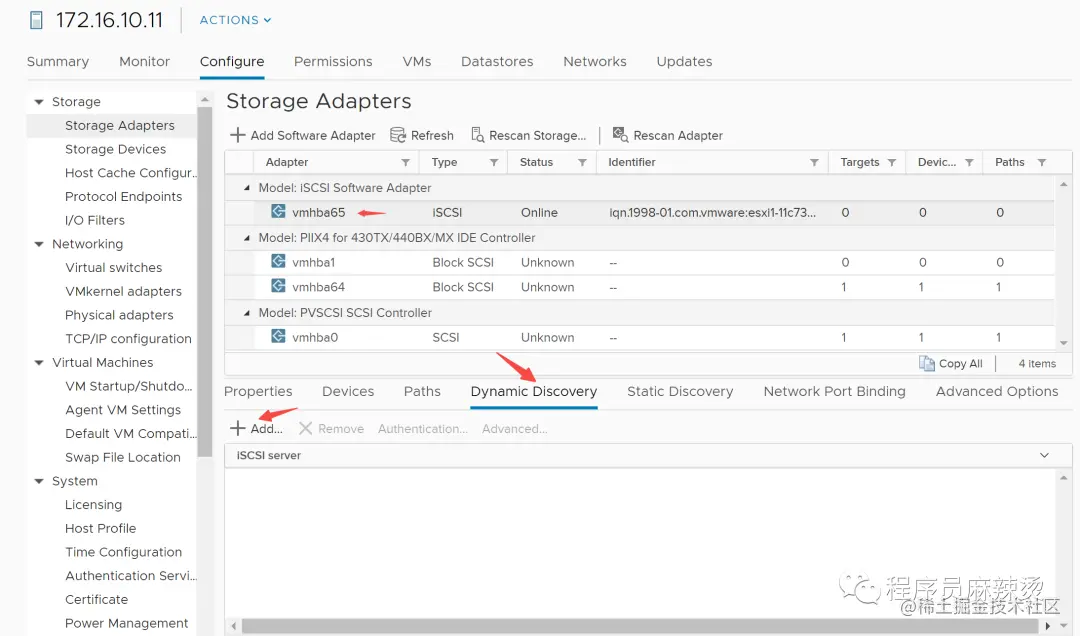1080x636 pixels.
Task: Open Swap File Location in sidebar
Action: pyautogui.click(x=123, y=458)
